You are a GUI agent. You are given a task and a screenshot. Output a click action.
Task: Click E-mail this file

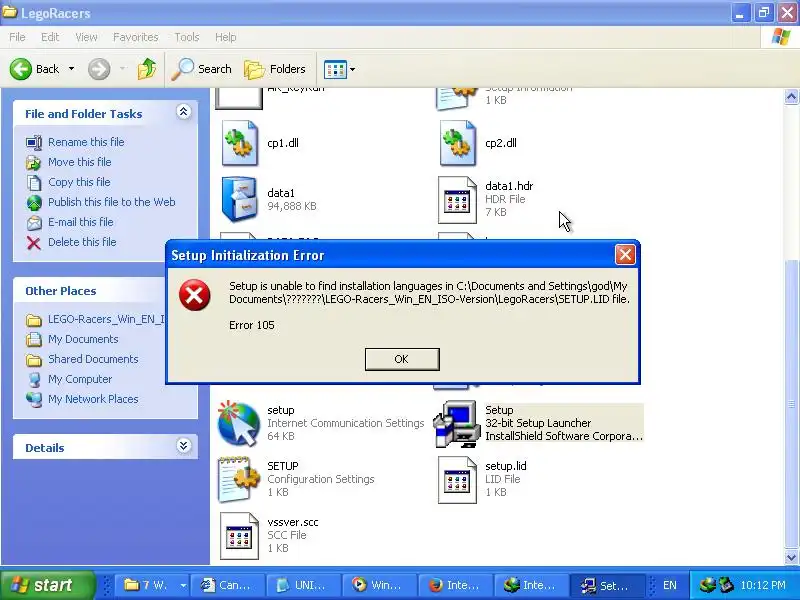(81, 222)
